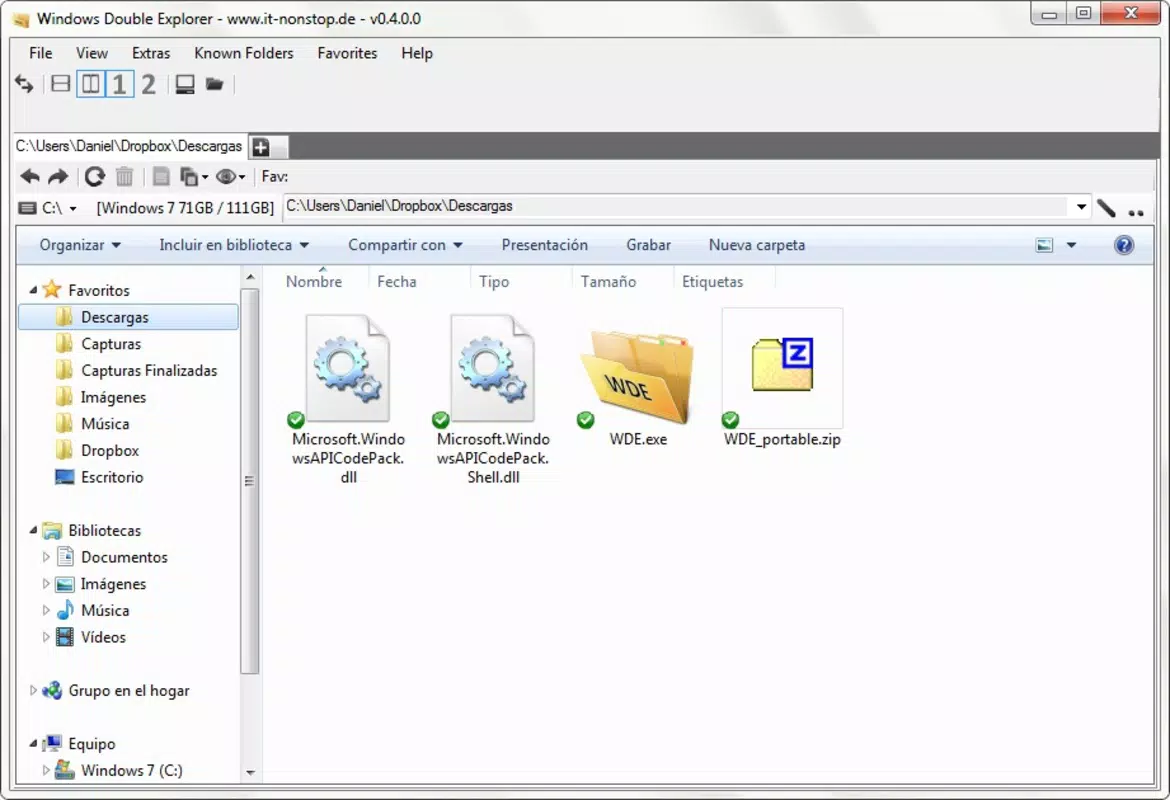Image resolution: width=1170 pixels, height=800 pixels.
Task: Open the view options dropdown arrow
Action: point(1072,245)
